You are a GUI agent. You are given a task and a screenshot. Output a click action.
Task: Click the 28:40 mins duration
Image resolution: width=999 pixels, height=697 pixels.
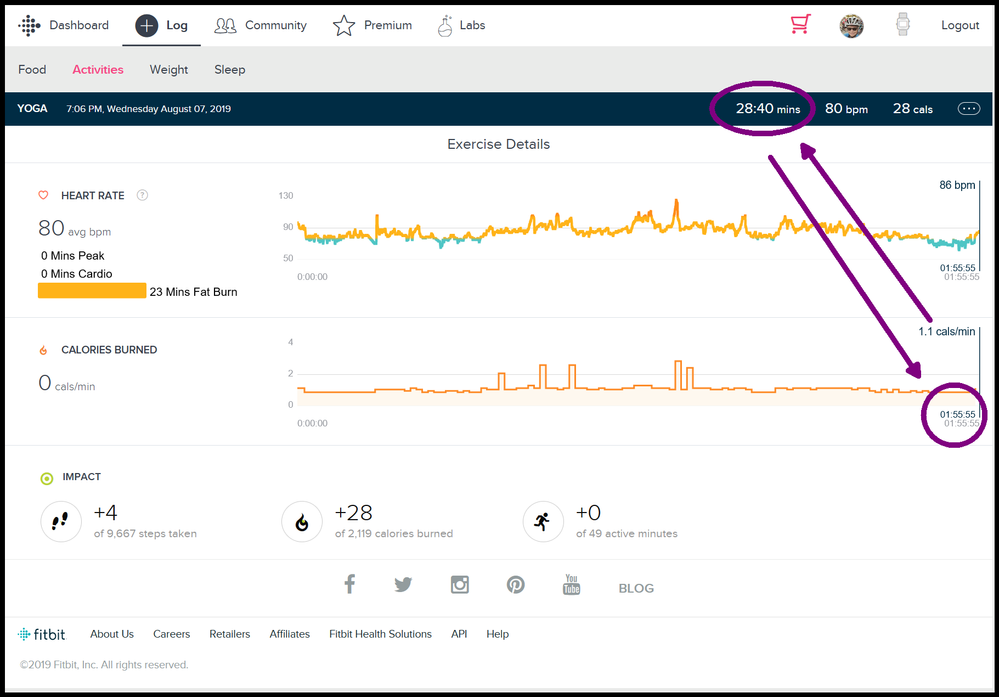click(768, 108)
